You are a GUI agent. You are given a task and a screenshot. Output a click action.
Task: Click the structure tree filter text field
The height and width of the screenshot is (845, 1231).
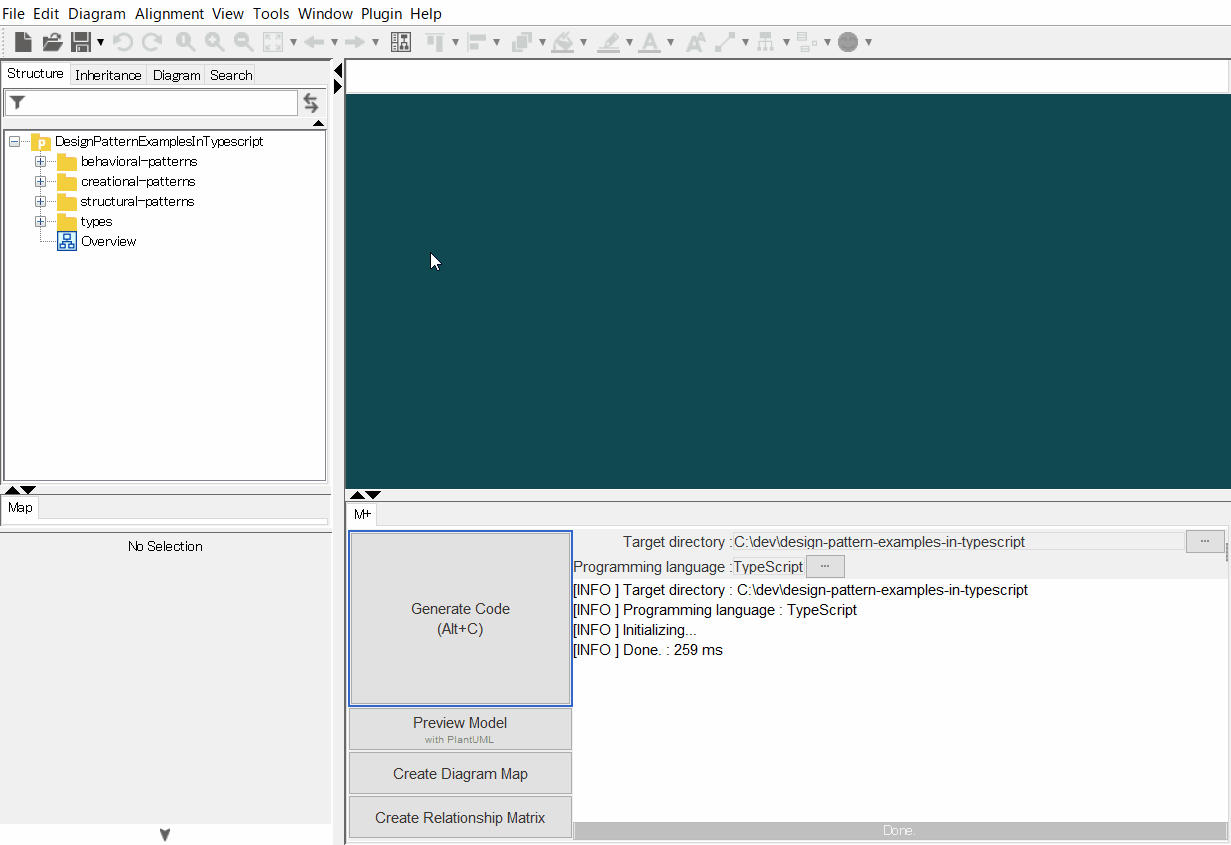(151, 103)
